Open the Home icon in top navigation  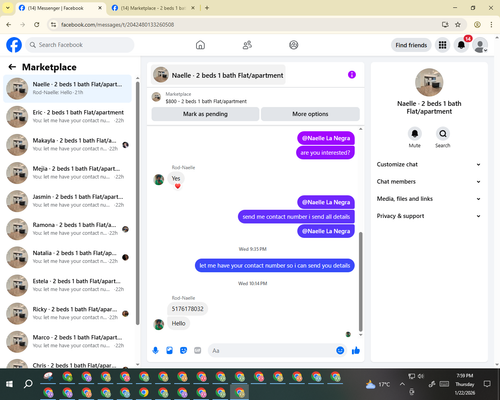pyautogui.click(x=200, y=45)
